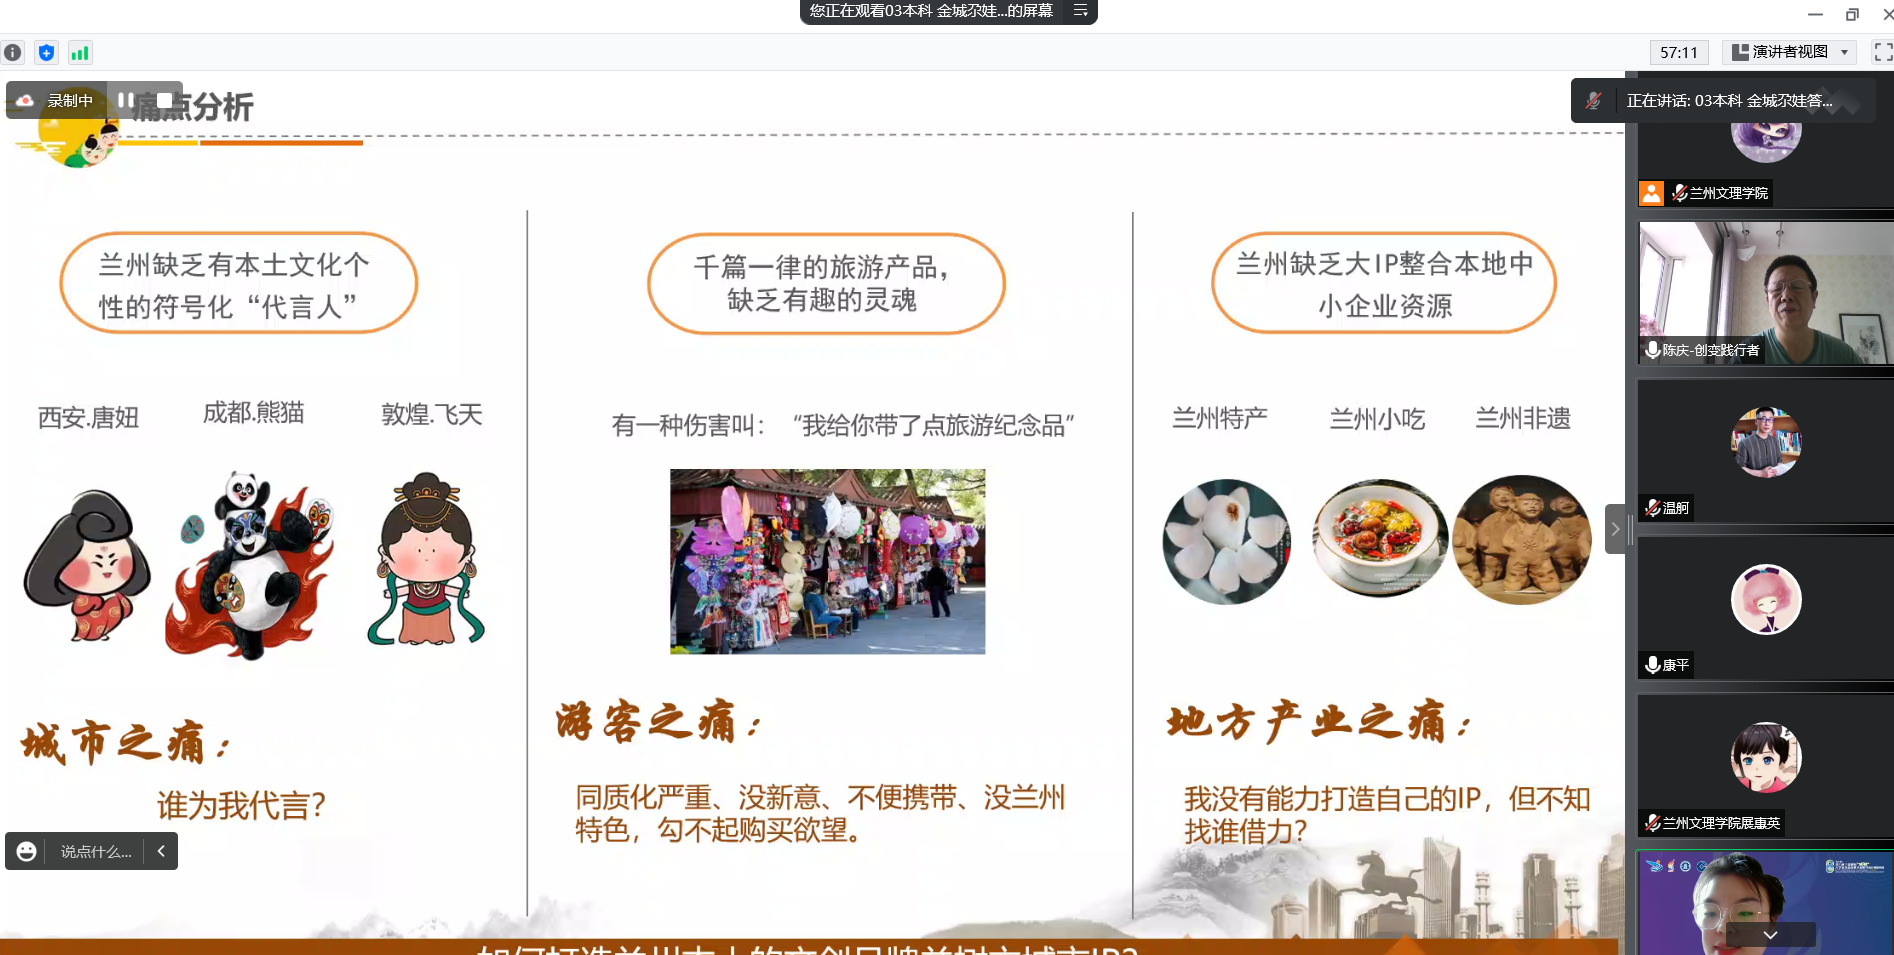Check the green network signal icon
Screen dimensions: 1894x955
tap(80, 53)
